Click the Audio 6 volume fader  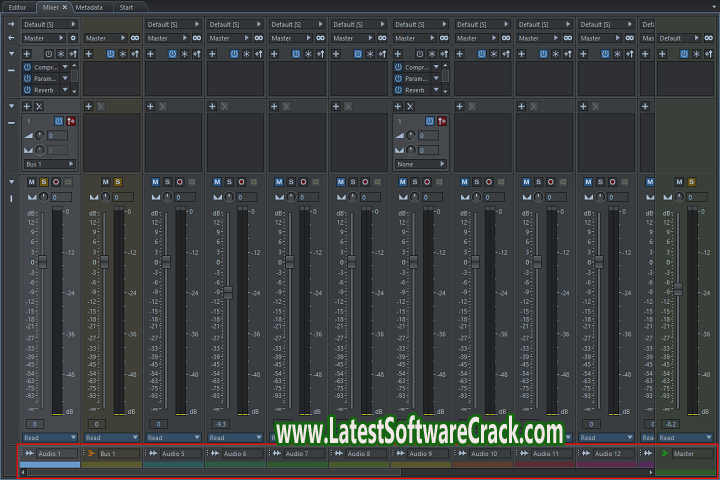pyautogui.click(x=228, y=291)
